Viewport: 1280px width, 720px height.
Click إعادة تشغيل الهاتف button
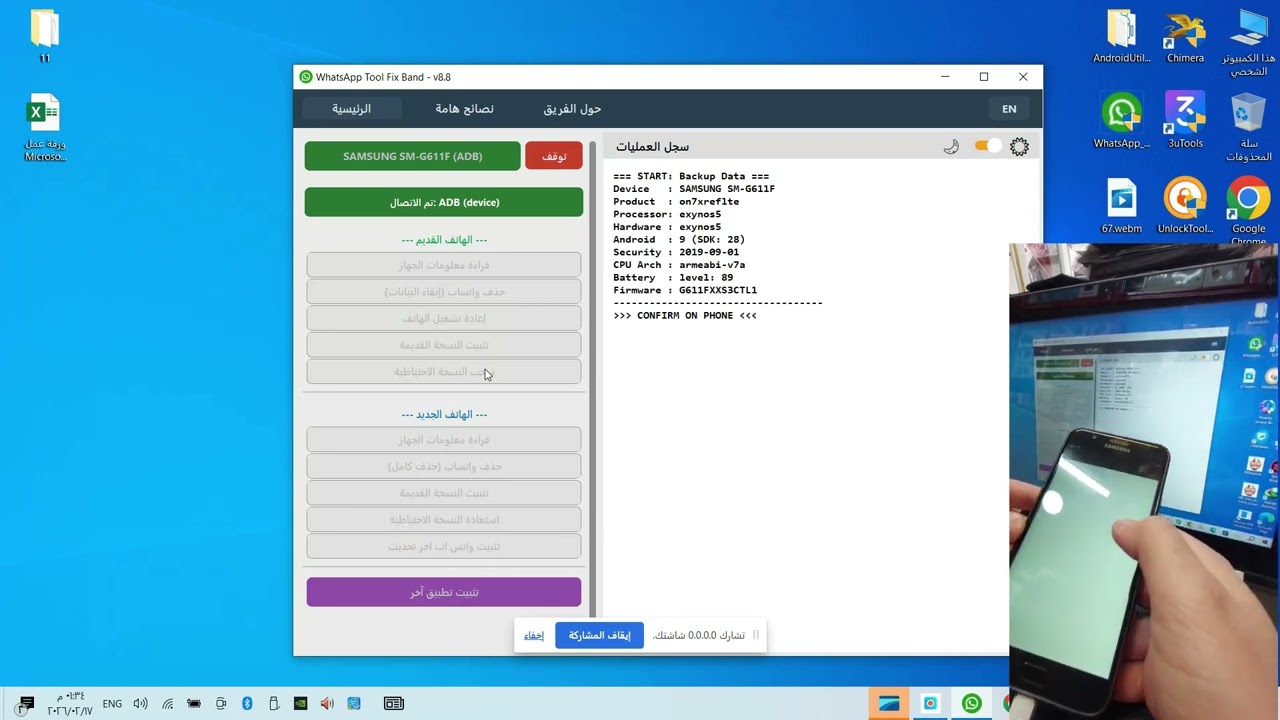pos(444,318)
